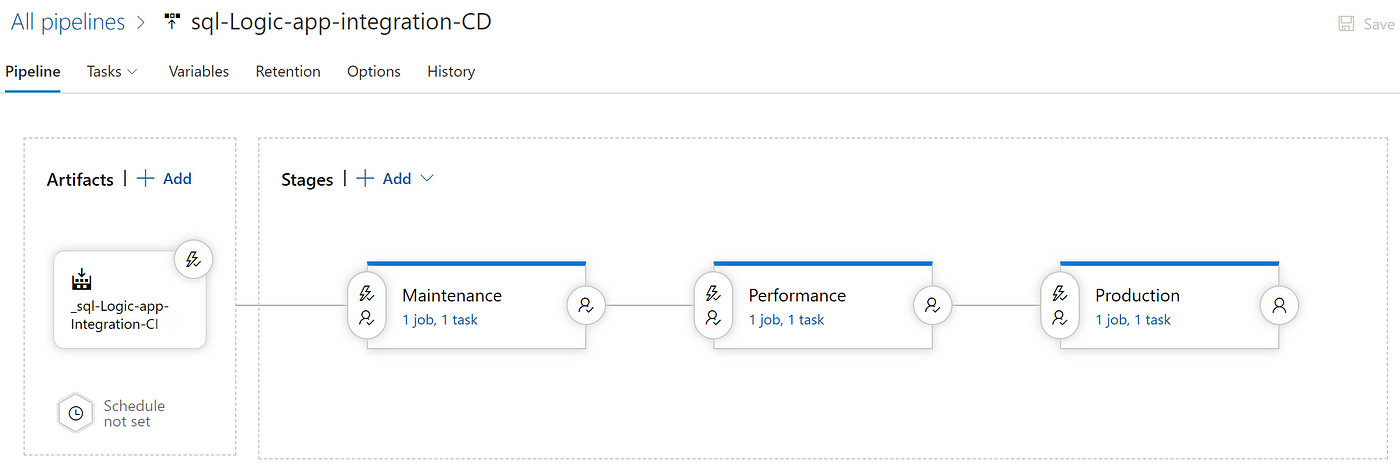
Task: Open the Retention tab
Action: 288,71
